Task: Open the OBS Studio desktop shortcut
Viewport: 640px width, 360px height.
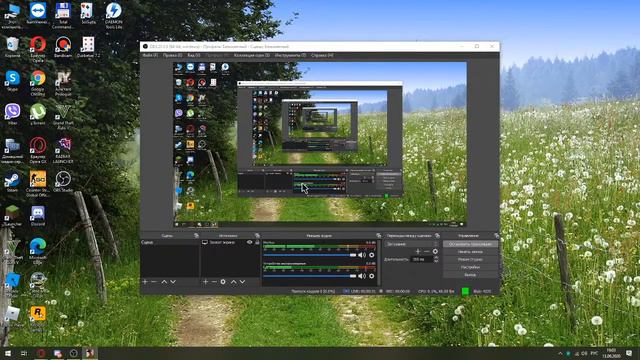Action: [63, 182]
